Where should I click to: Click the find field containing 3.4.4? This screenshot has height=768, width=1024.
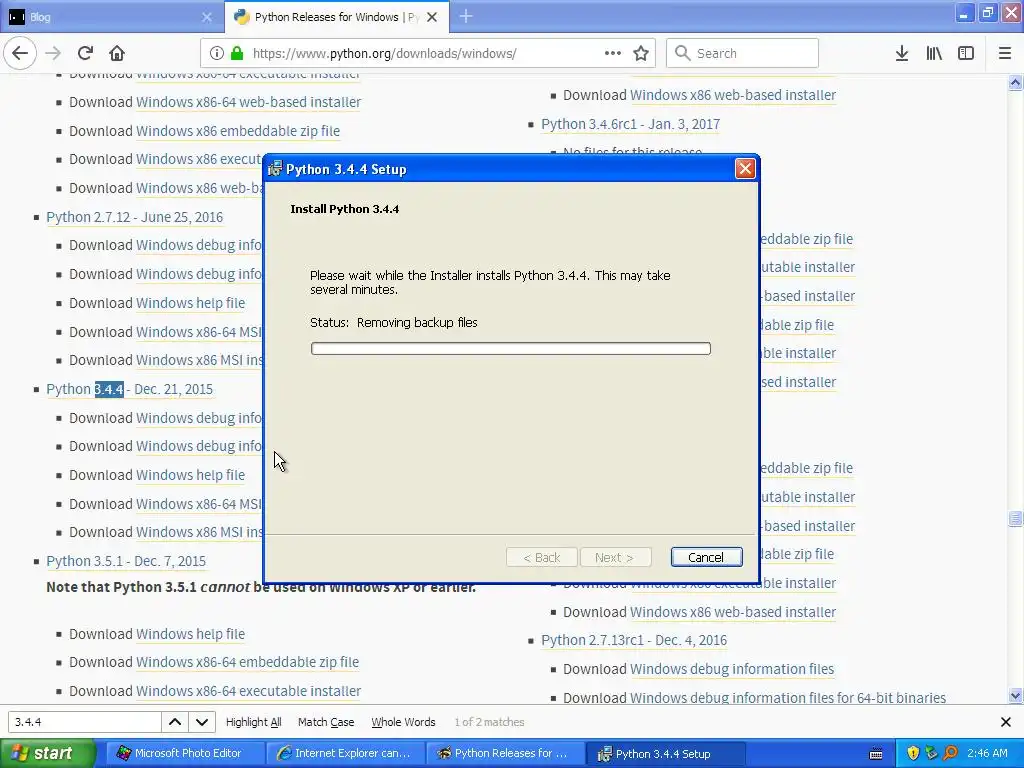tap(84, 722)
